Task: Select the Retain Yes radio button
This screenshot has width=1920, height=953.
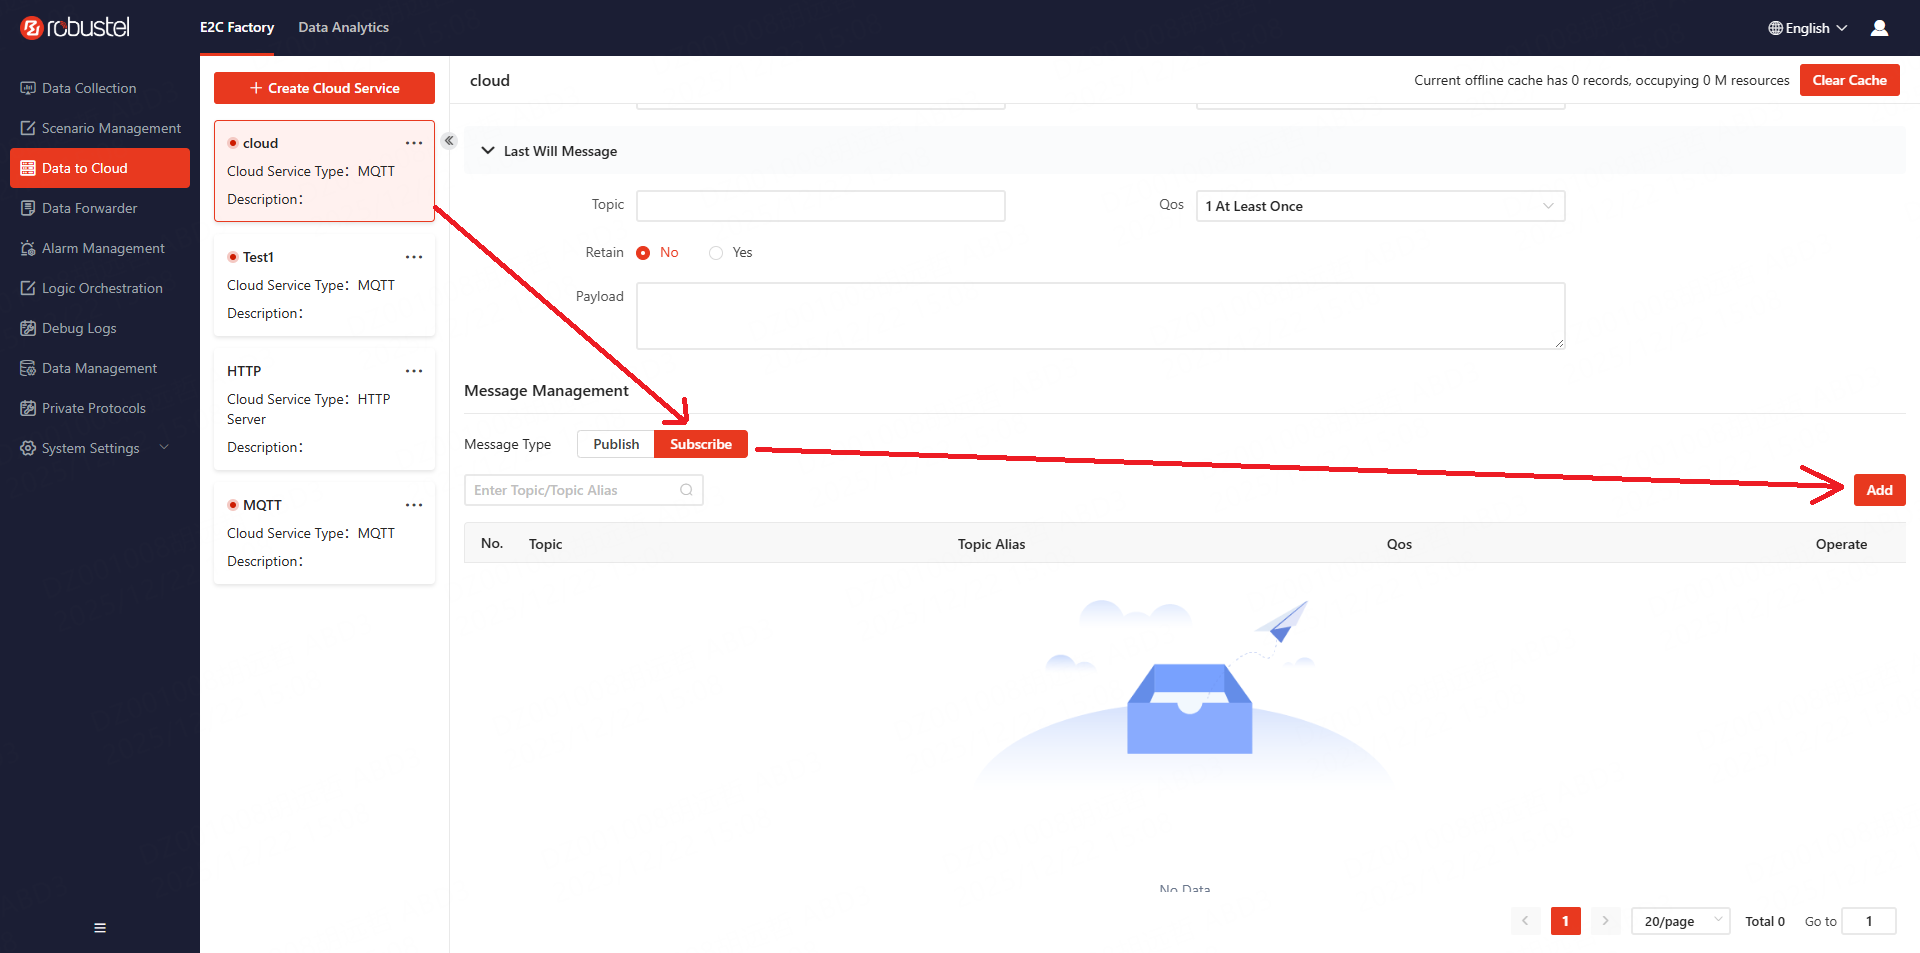Action: pos(716,253)
